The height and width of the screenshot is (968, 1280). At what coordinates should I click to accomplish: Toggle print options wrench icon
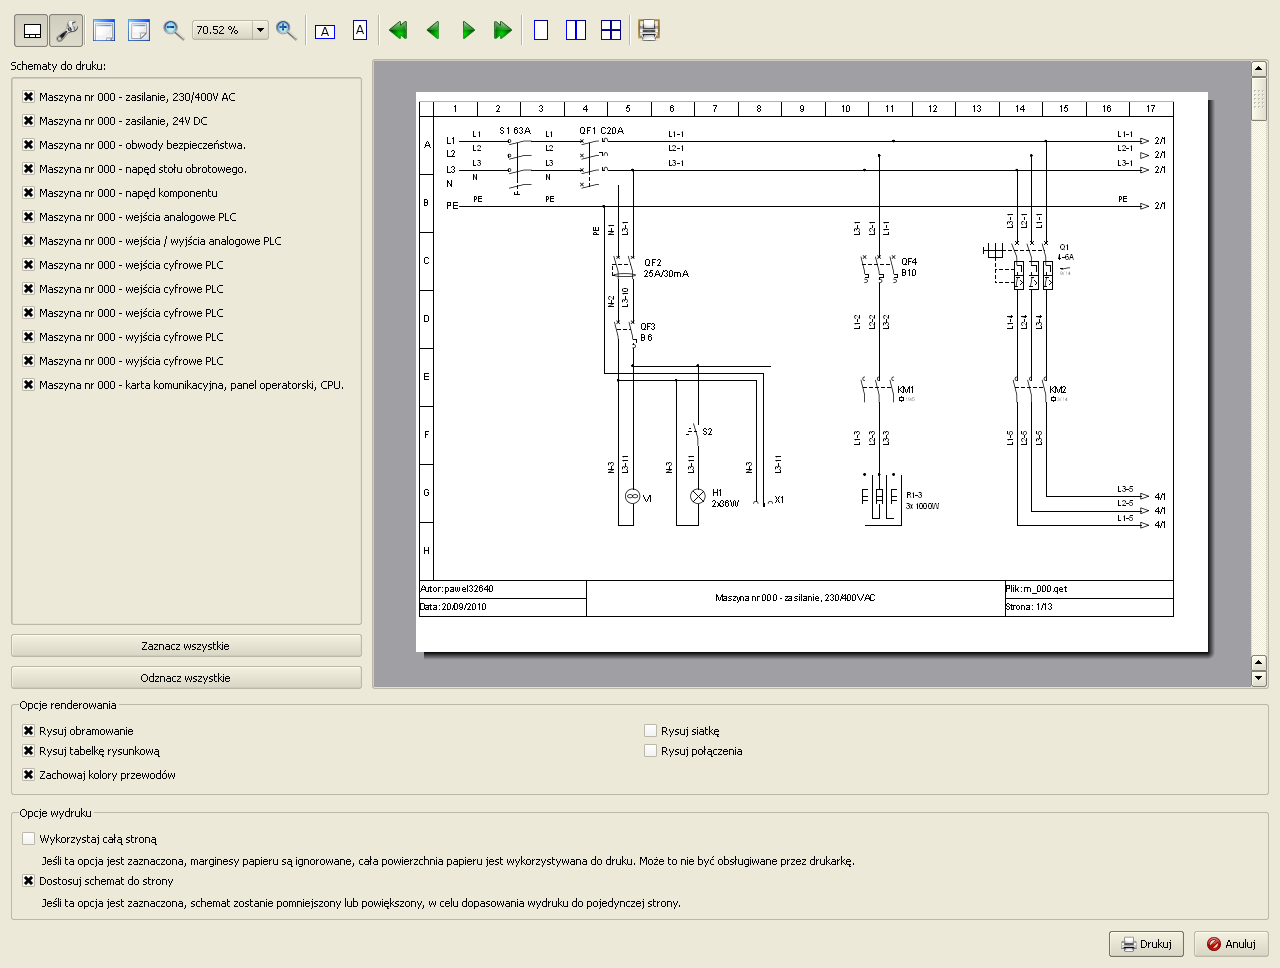[x=67, y=31]
